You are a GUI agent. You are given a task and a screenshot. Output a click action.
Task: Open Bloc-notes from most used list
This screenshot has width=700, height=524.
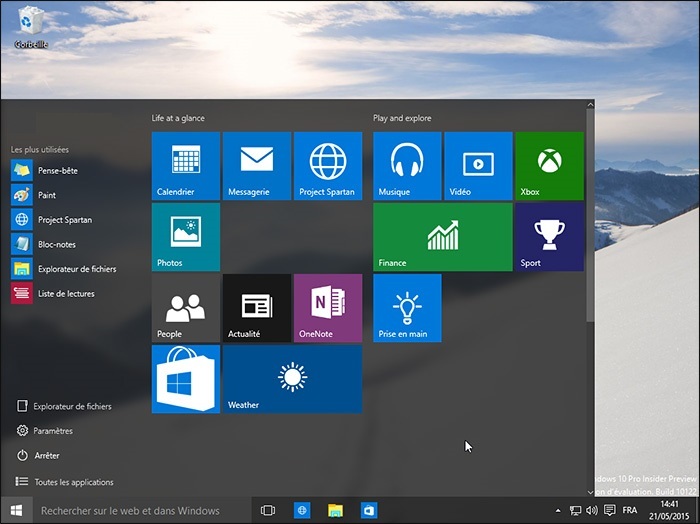44,244
